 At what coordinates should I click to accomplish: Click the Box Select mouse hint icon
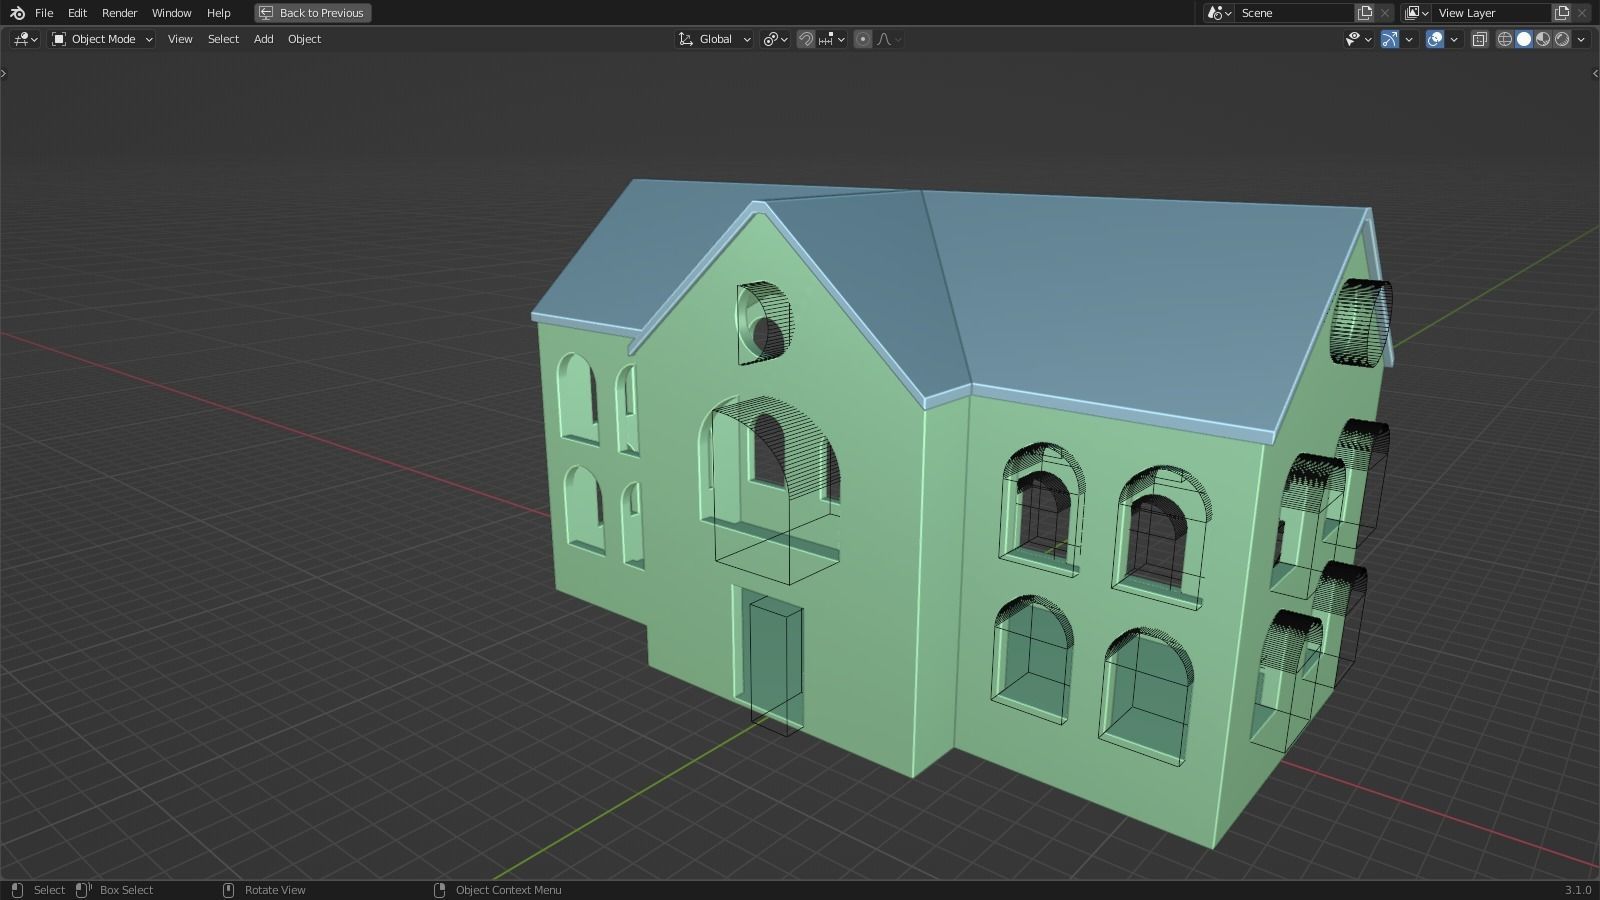point(83,890)
